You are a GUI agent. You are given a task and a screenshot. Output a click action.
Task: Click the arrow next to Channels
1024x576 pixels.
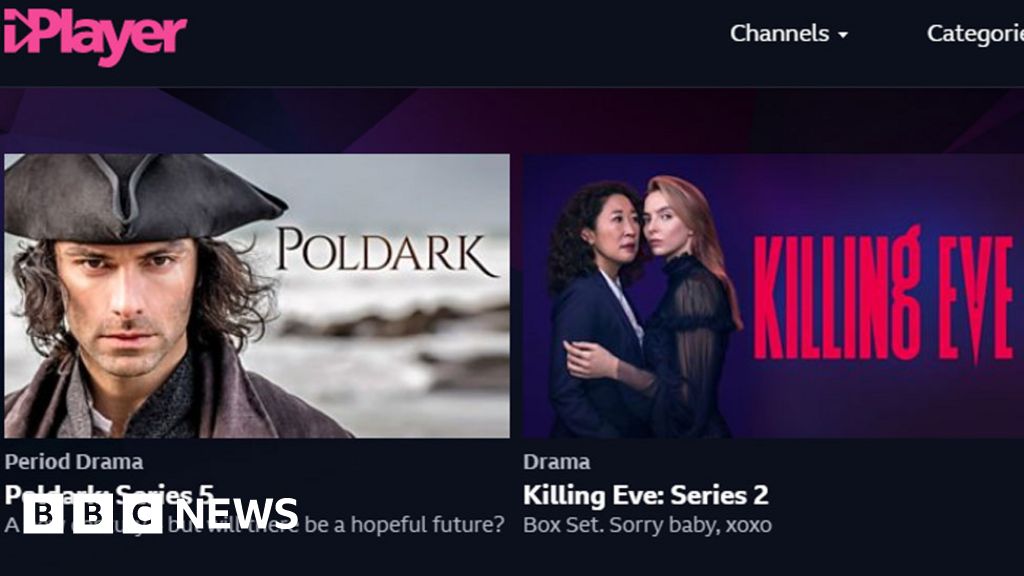click(843, 35)
